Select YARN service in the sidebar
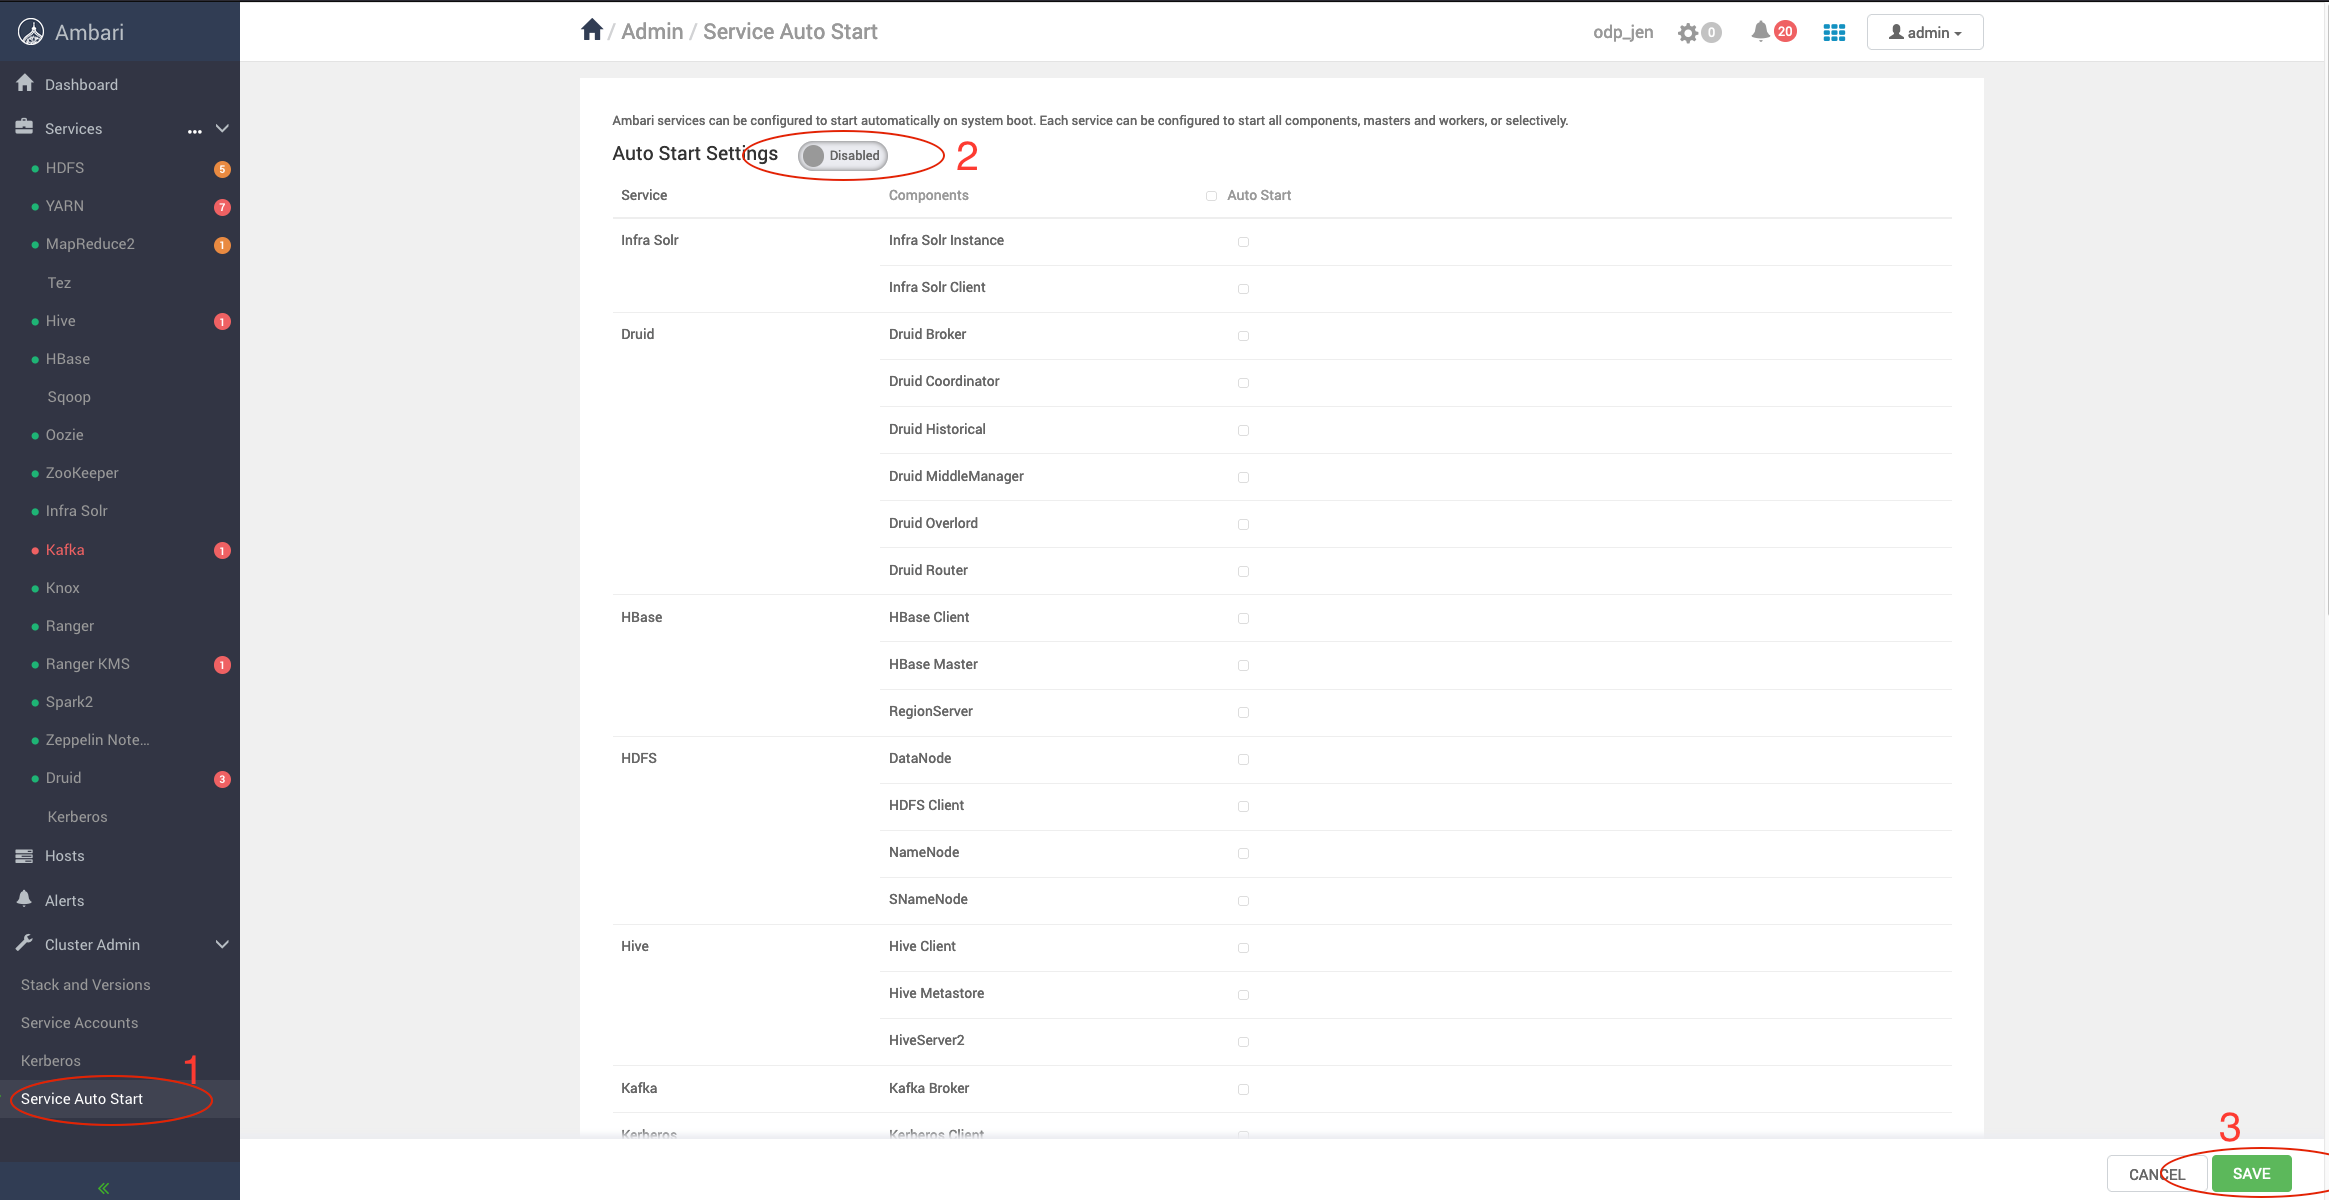The width and height of the screenshot is (2329, 1200). pyautogui.click(x=65, y=206)
